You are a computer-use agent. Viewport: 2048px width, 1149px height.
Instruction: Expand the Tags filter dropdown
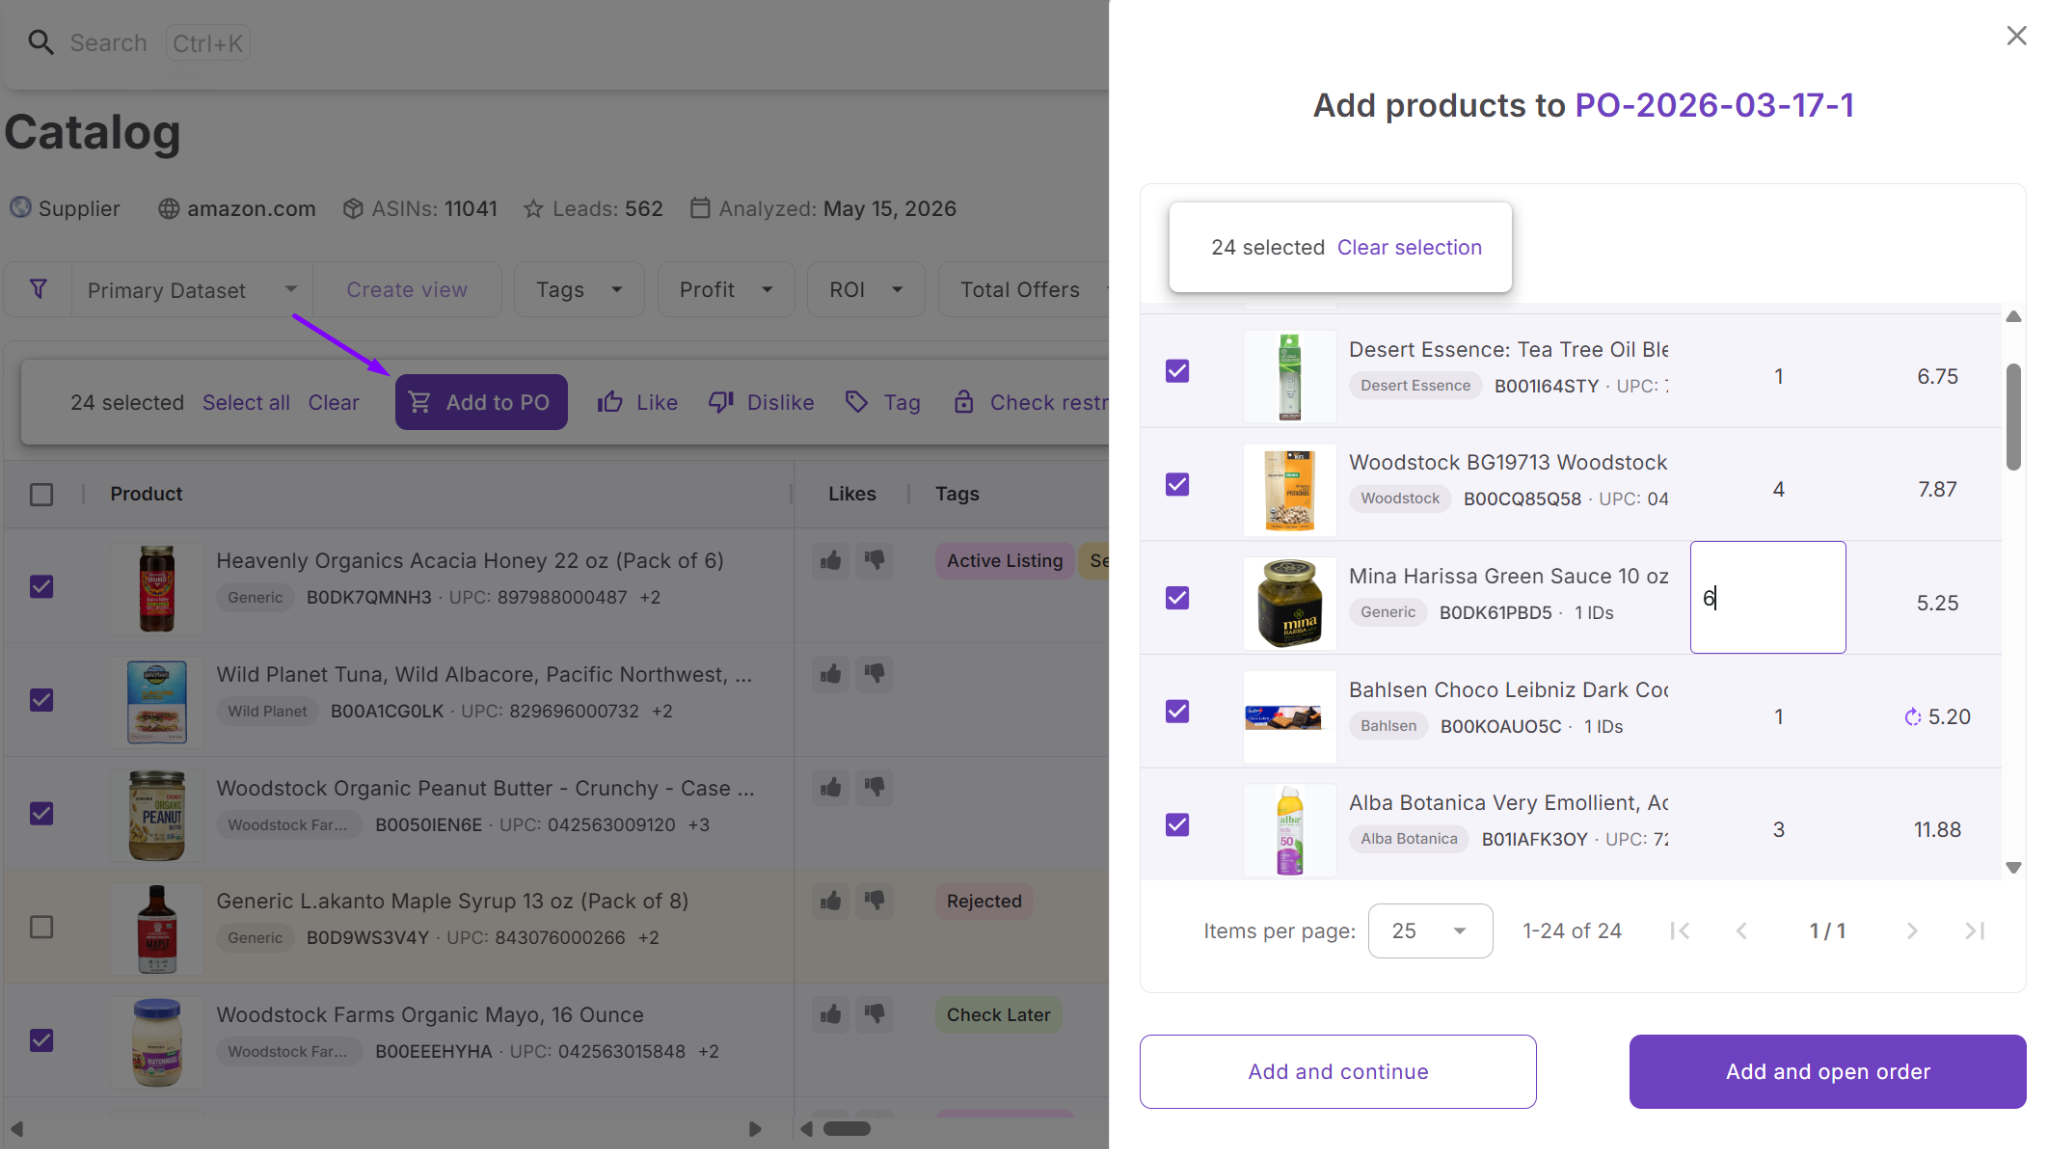(x=579, y=290)
